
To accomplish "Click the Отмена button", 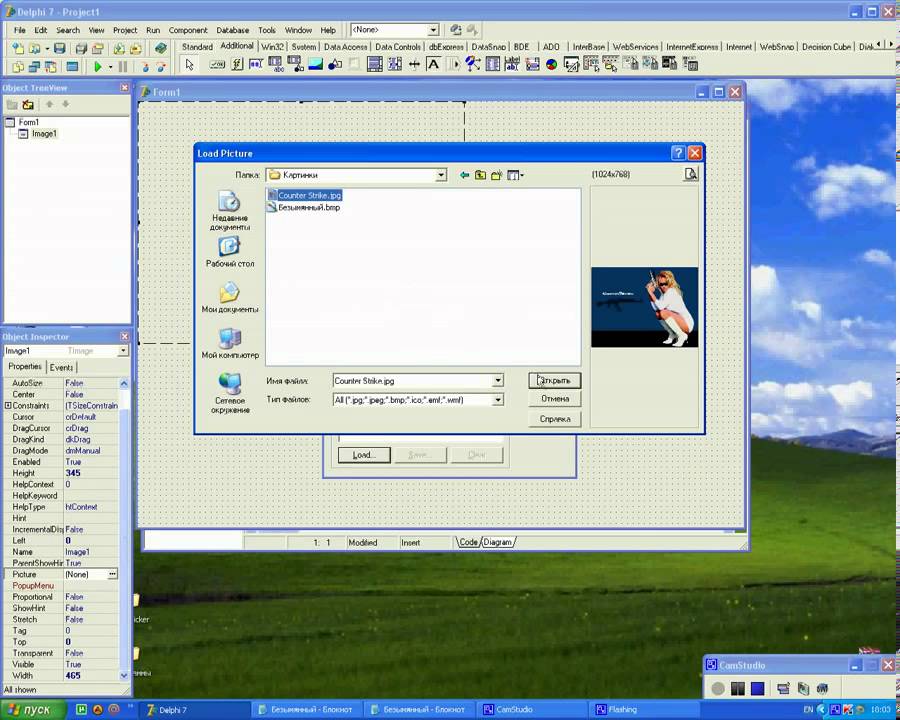I will 554,398.
